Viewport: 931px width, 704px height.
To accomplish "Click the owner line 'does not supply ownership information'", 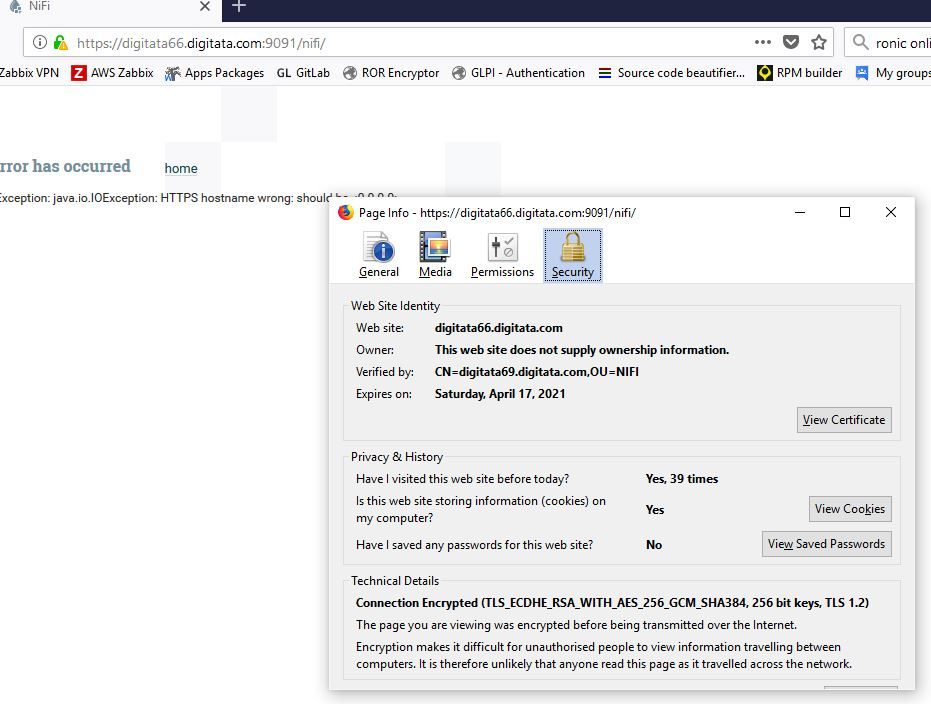I will [x=581, y=350].
